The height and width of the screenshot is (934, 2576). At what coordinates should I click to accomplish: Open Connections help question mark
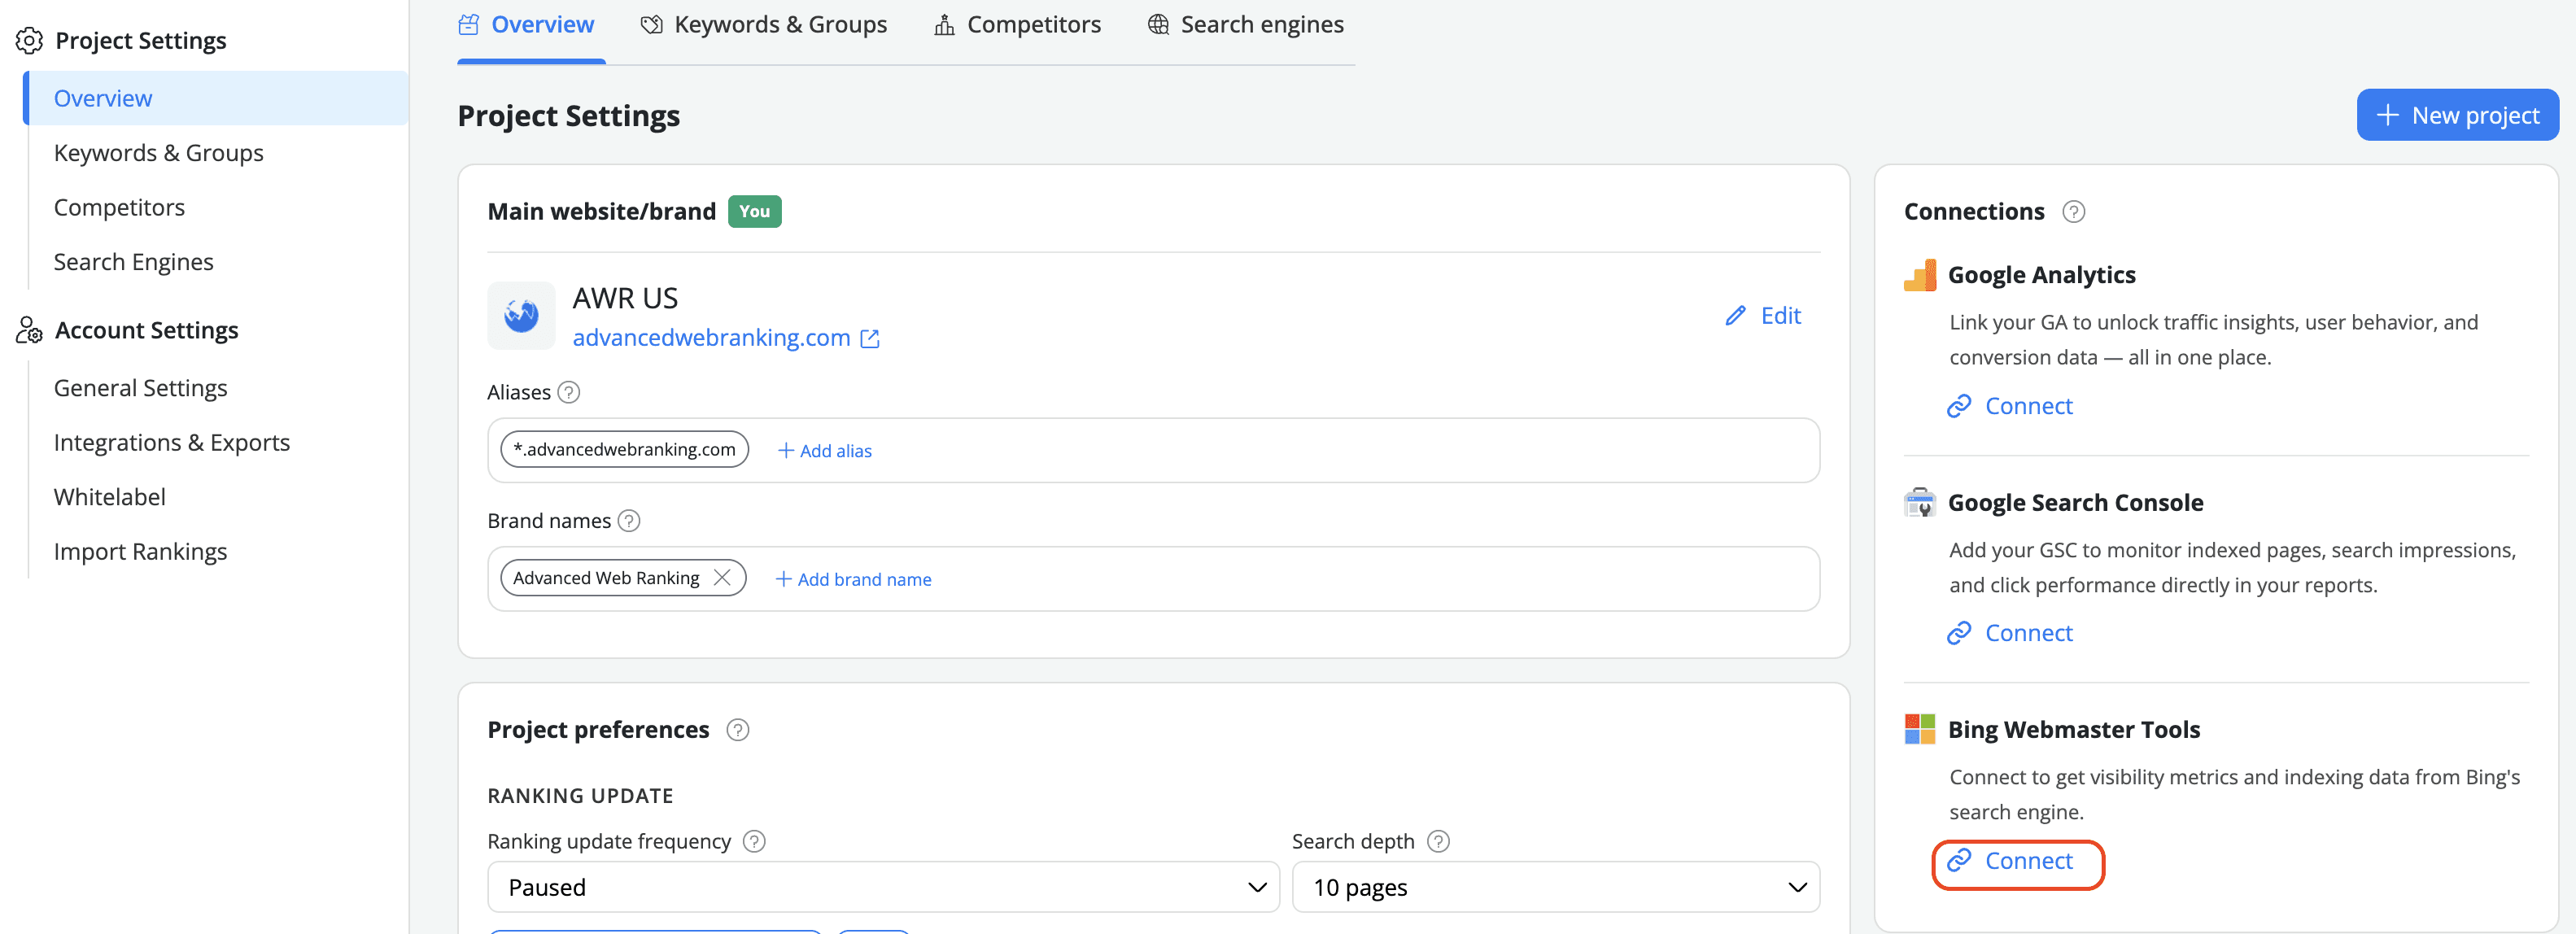[x=2074, y=212]
